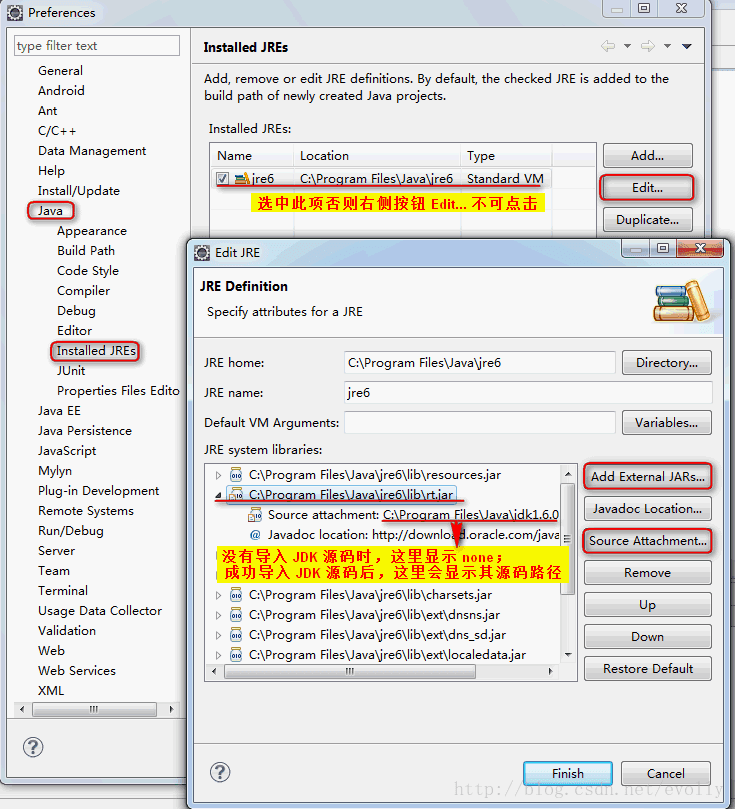Click the libraries list scroll-down arrow
735x809 pixels.
tap(568, 655)
